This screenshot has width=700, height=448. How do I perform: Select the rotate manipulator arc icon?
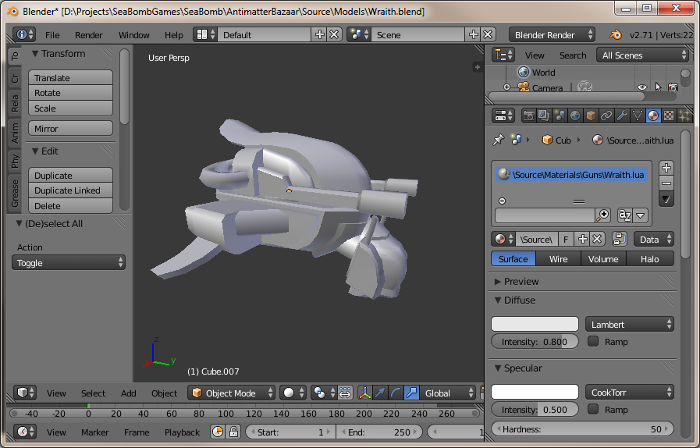[x=396, y=393]
